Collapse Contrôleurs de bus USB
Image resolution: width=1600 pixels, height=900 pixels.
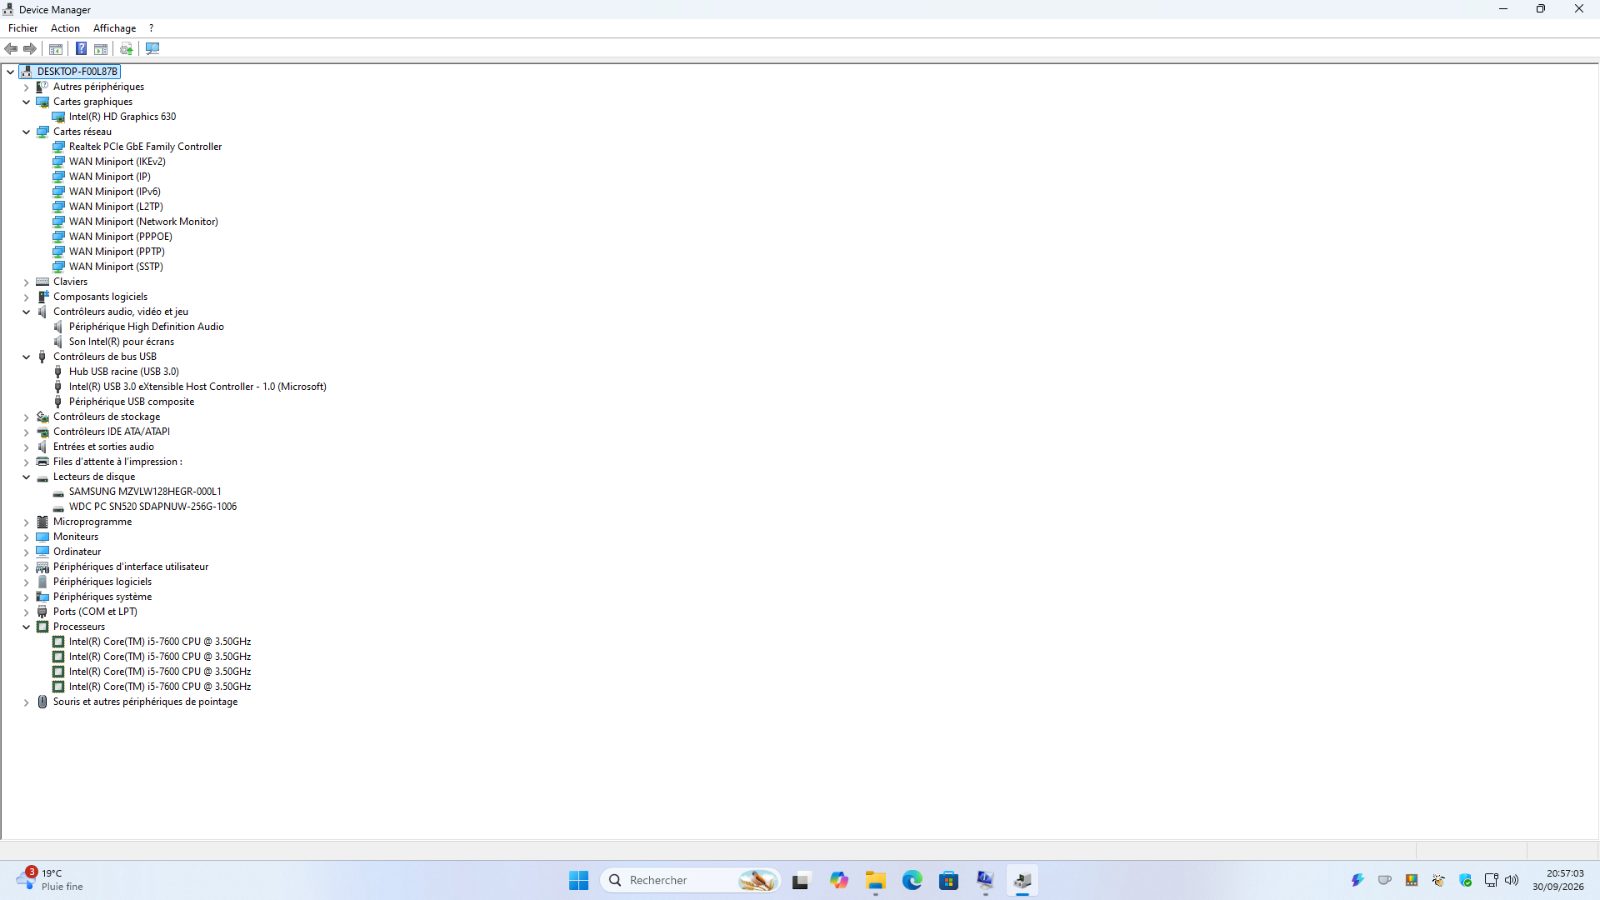pyautogui.click(x=27, y=357)
